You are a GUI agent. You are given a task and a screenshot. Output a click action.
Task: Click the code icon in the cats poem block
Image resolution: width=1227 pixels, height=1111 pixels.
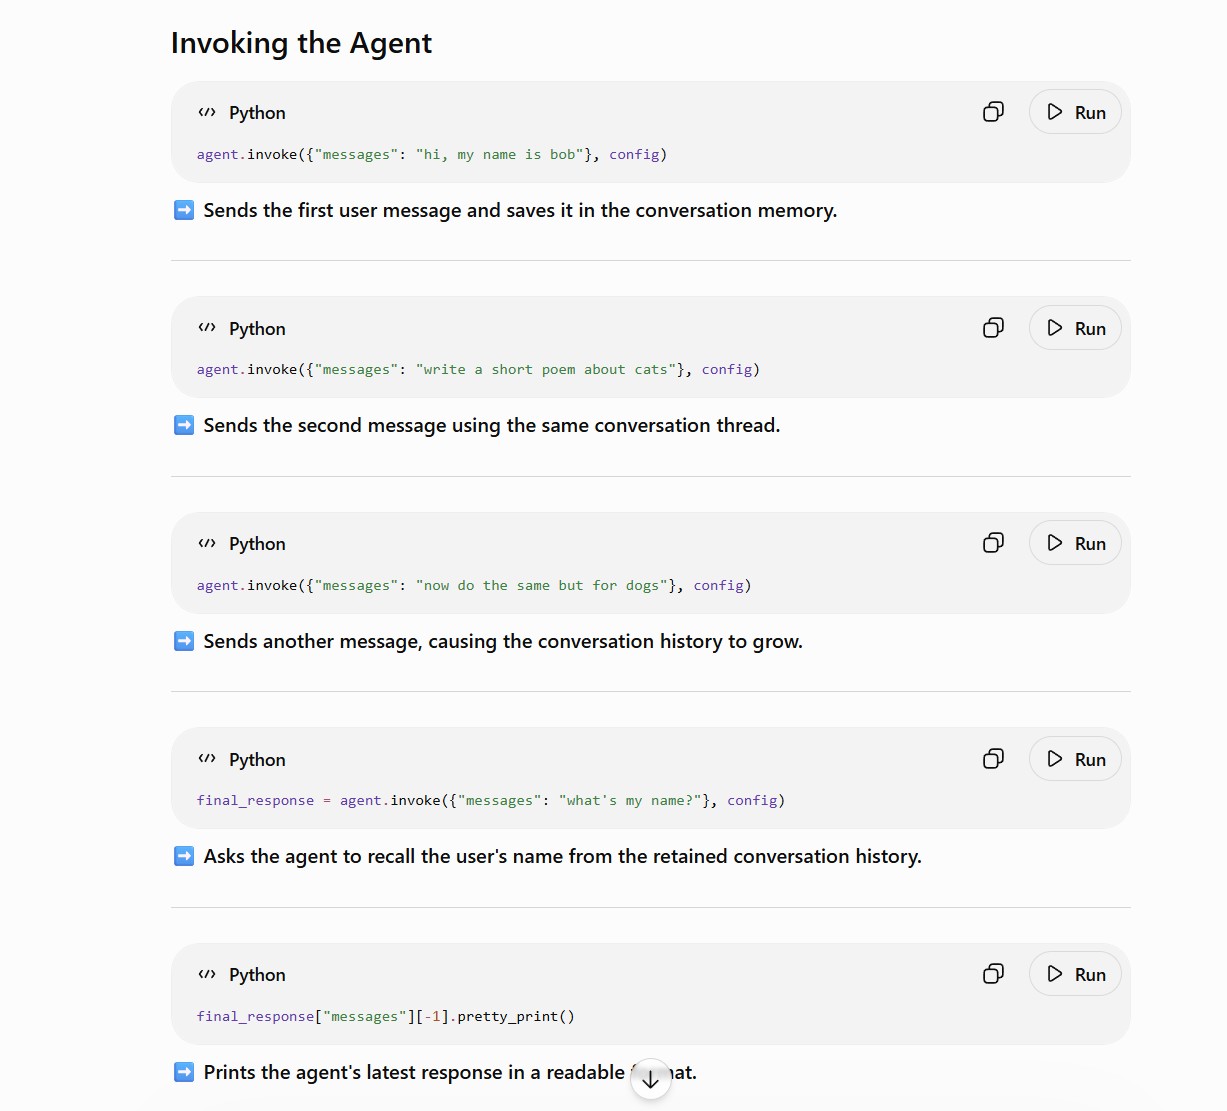(x=207, y=328)
